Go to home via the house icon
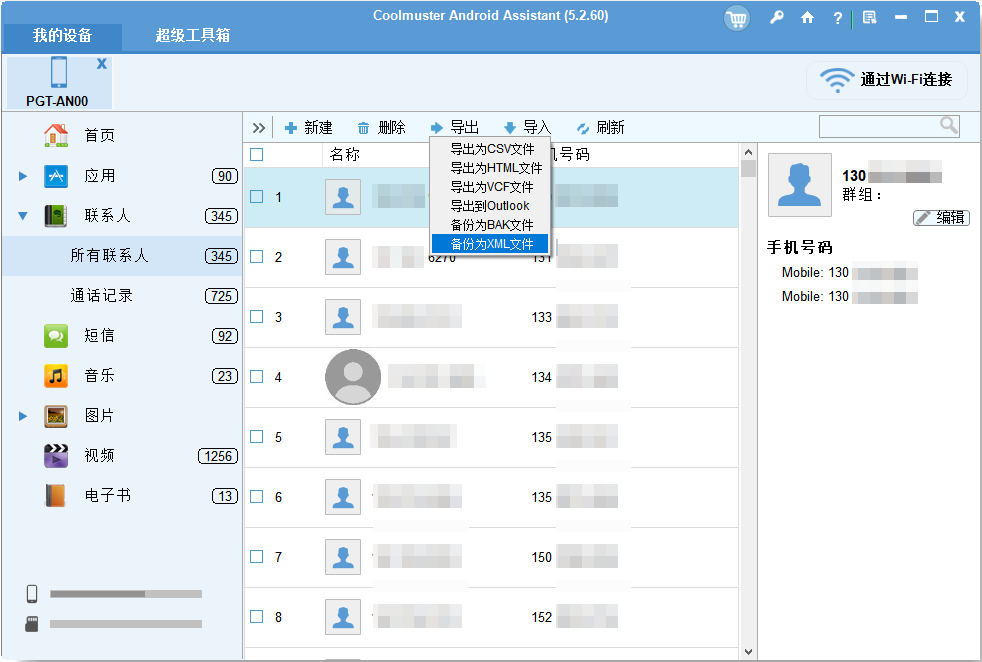 807,18
